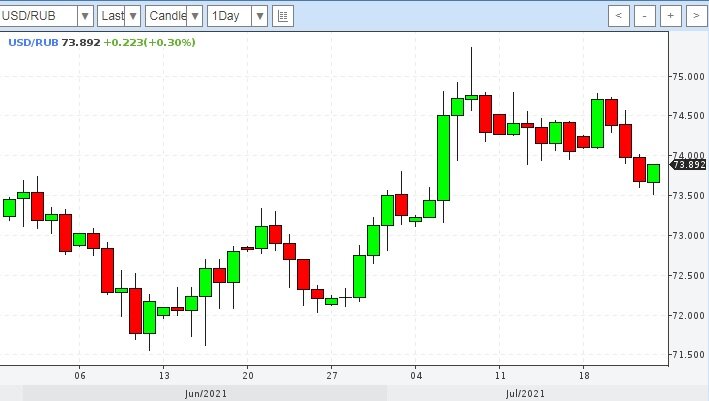
Task: Click the last green candle on the chart
Action: point(653,174)
